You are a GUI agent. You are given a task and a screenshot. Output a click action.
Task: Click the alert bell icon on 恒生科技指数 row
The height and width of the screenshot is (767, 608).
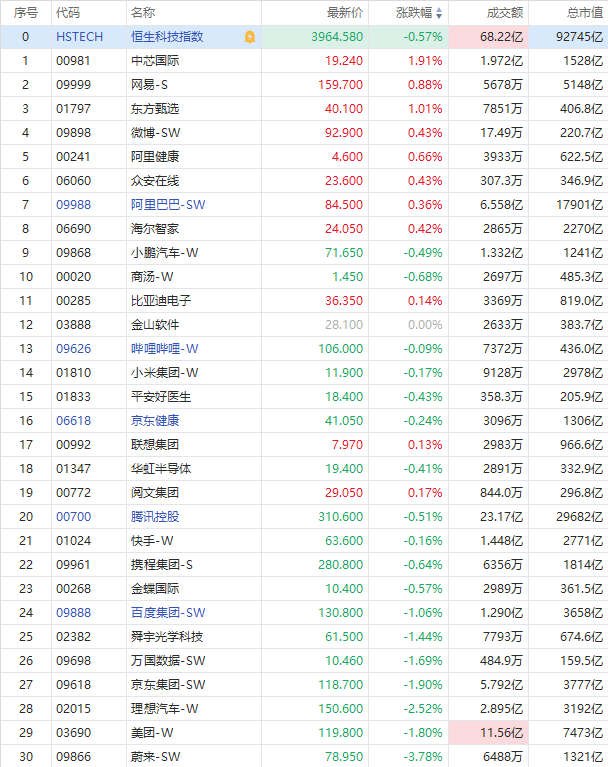pyautogui.click(x=250, y=37)
